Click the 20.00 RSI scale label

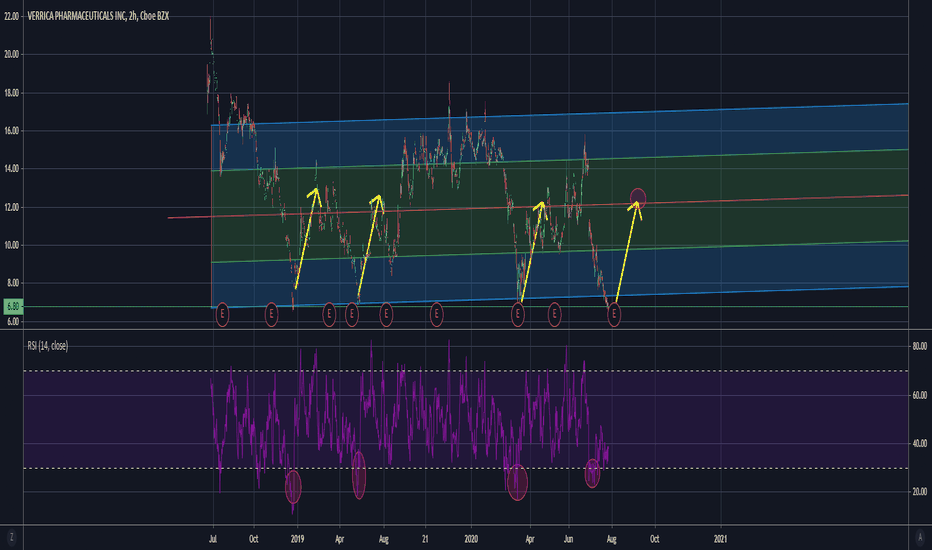point(920,491)
